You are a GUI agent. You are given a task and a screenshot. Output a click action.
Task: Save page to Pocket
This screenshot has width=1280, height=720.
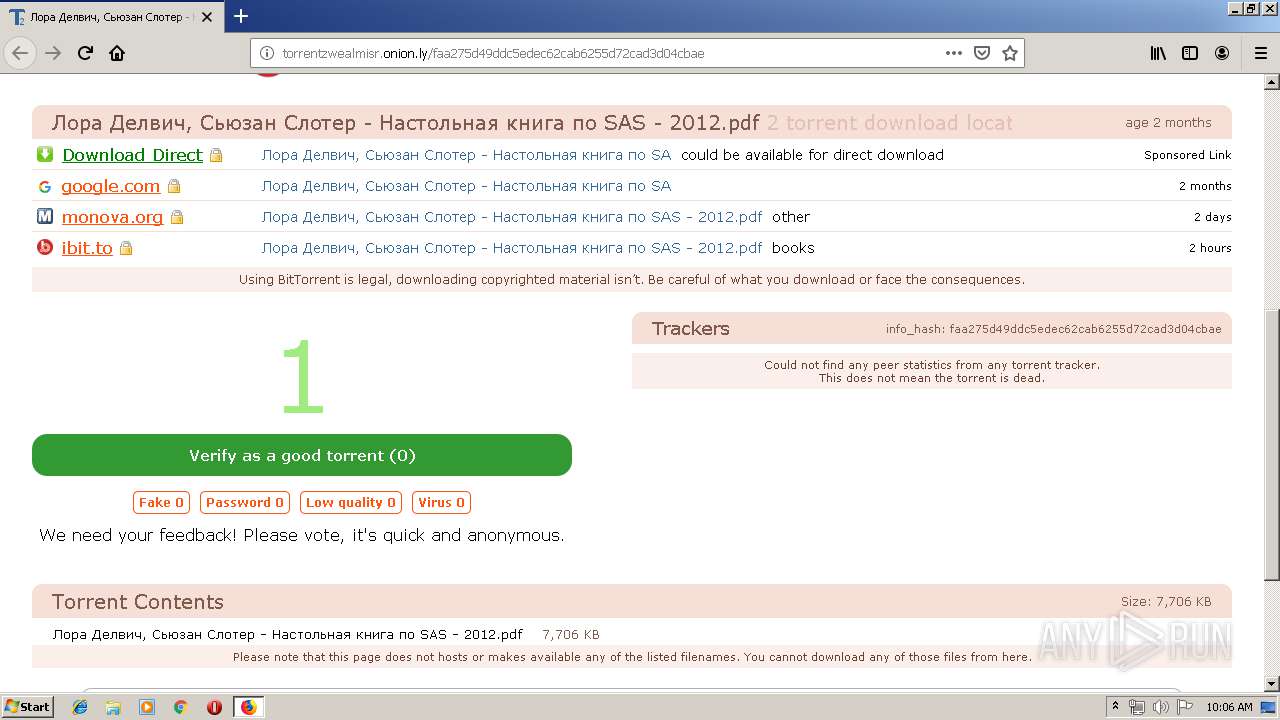point(982,53)
